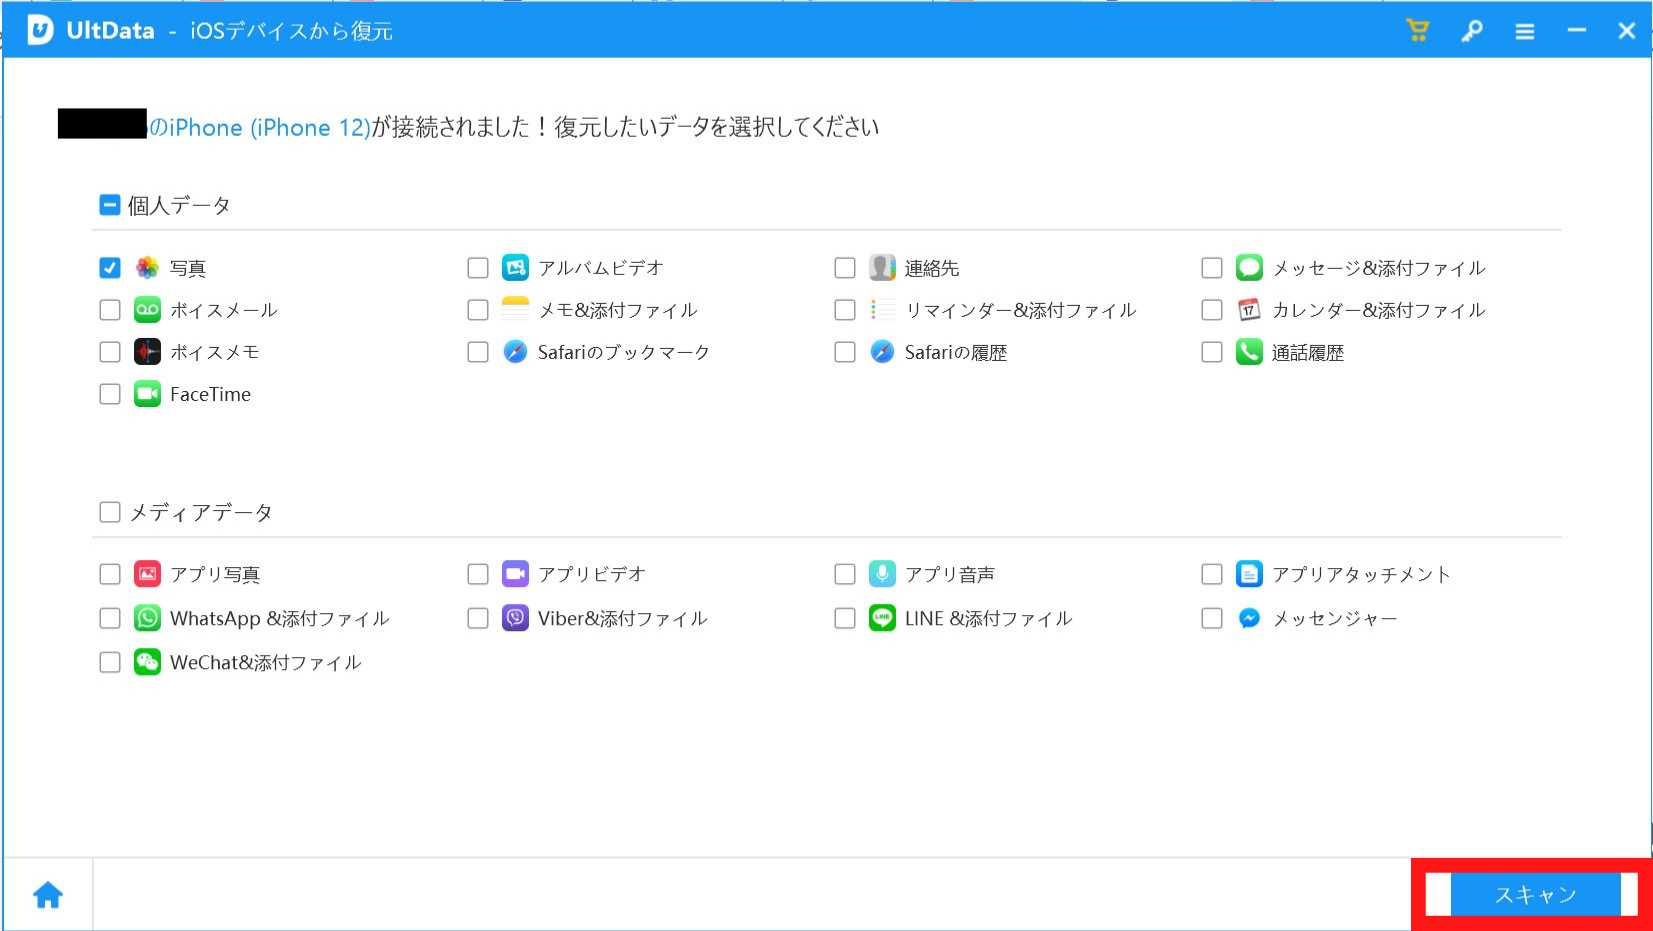Toggle the 個人データ group checkbox

110,205
